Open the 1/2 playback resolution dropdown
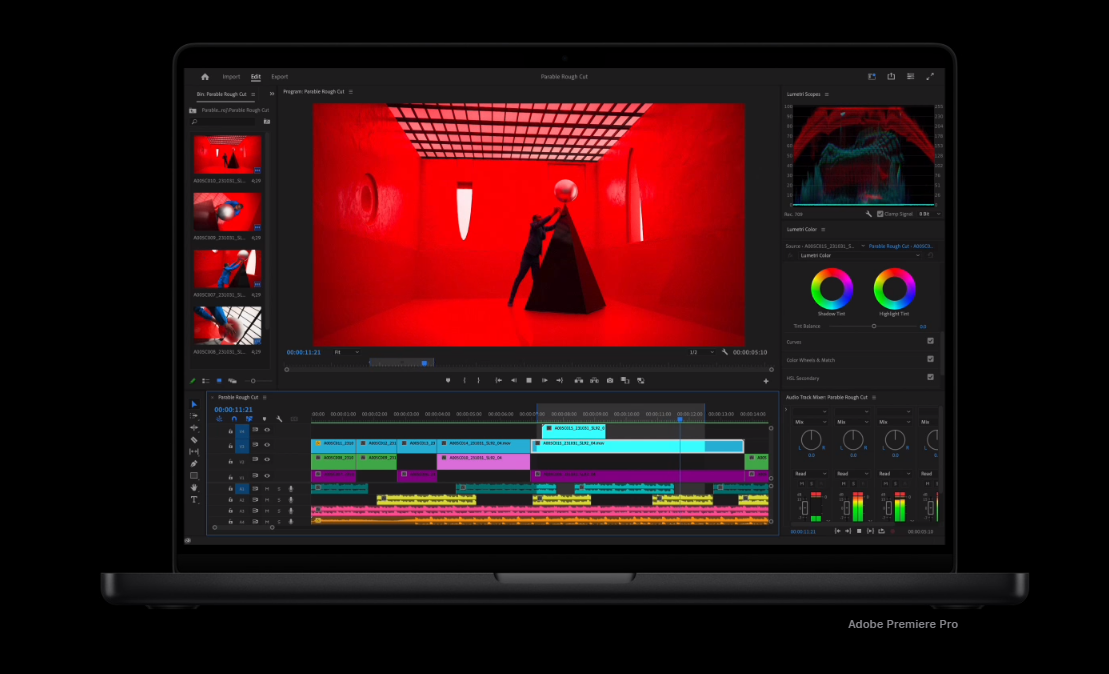 [700, 352]
